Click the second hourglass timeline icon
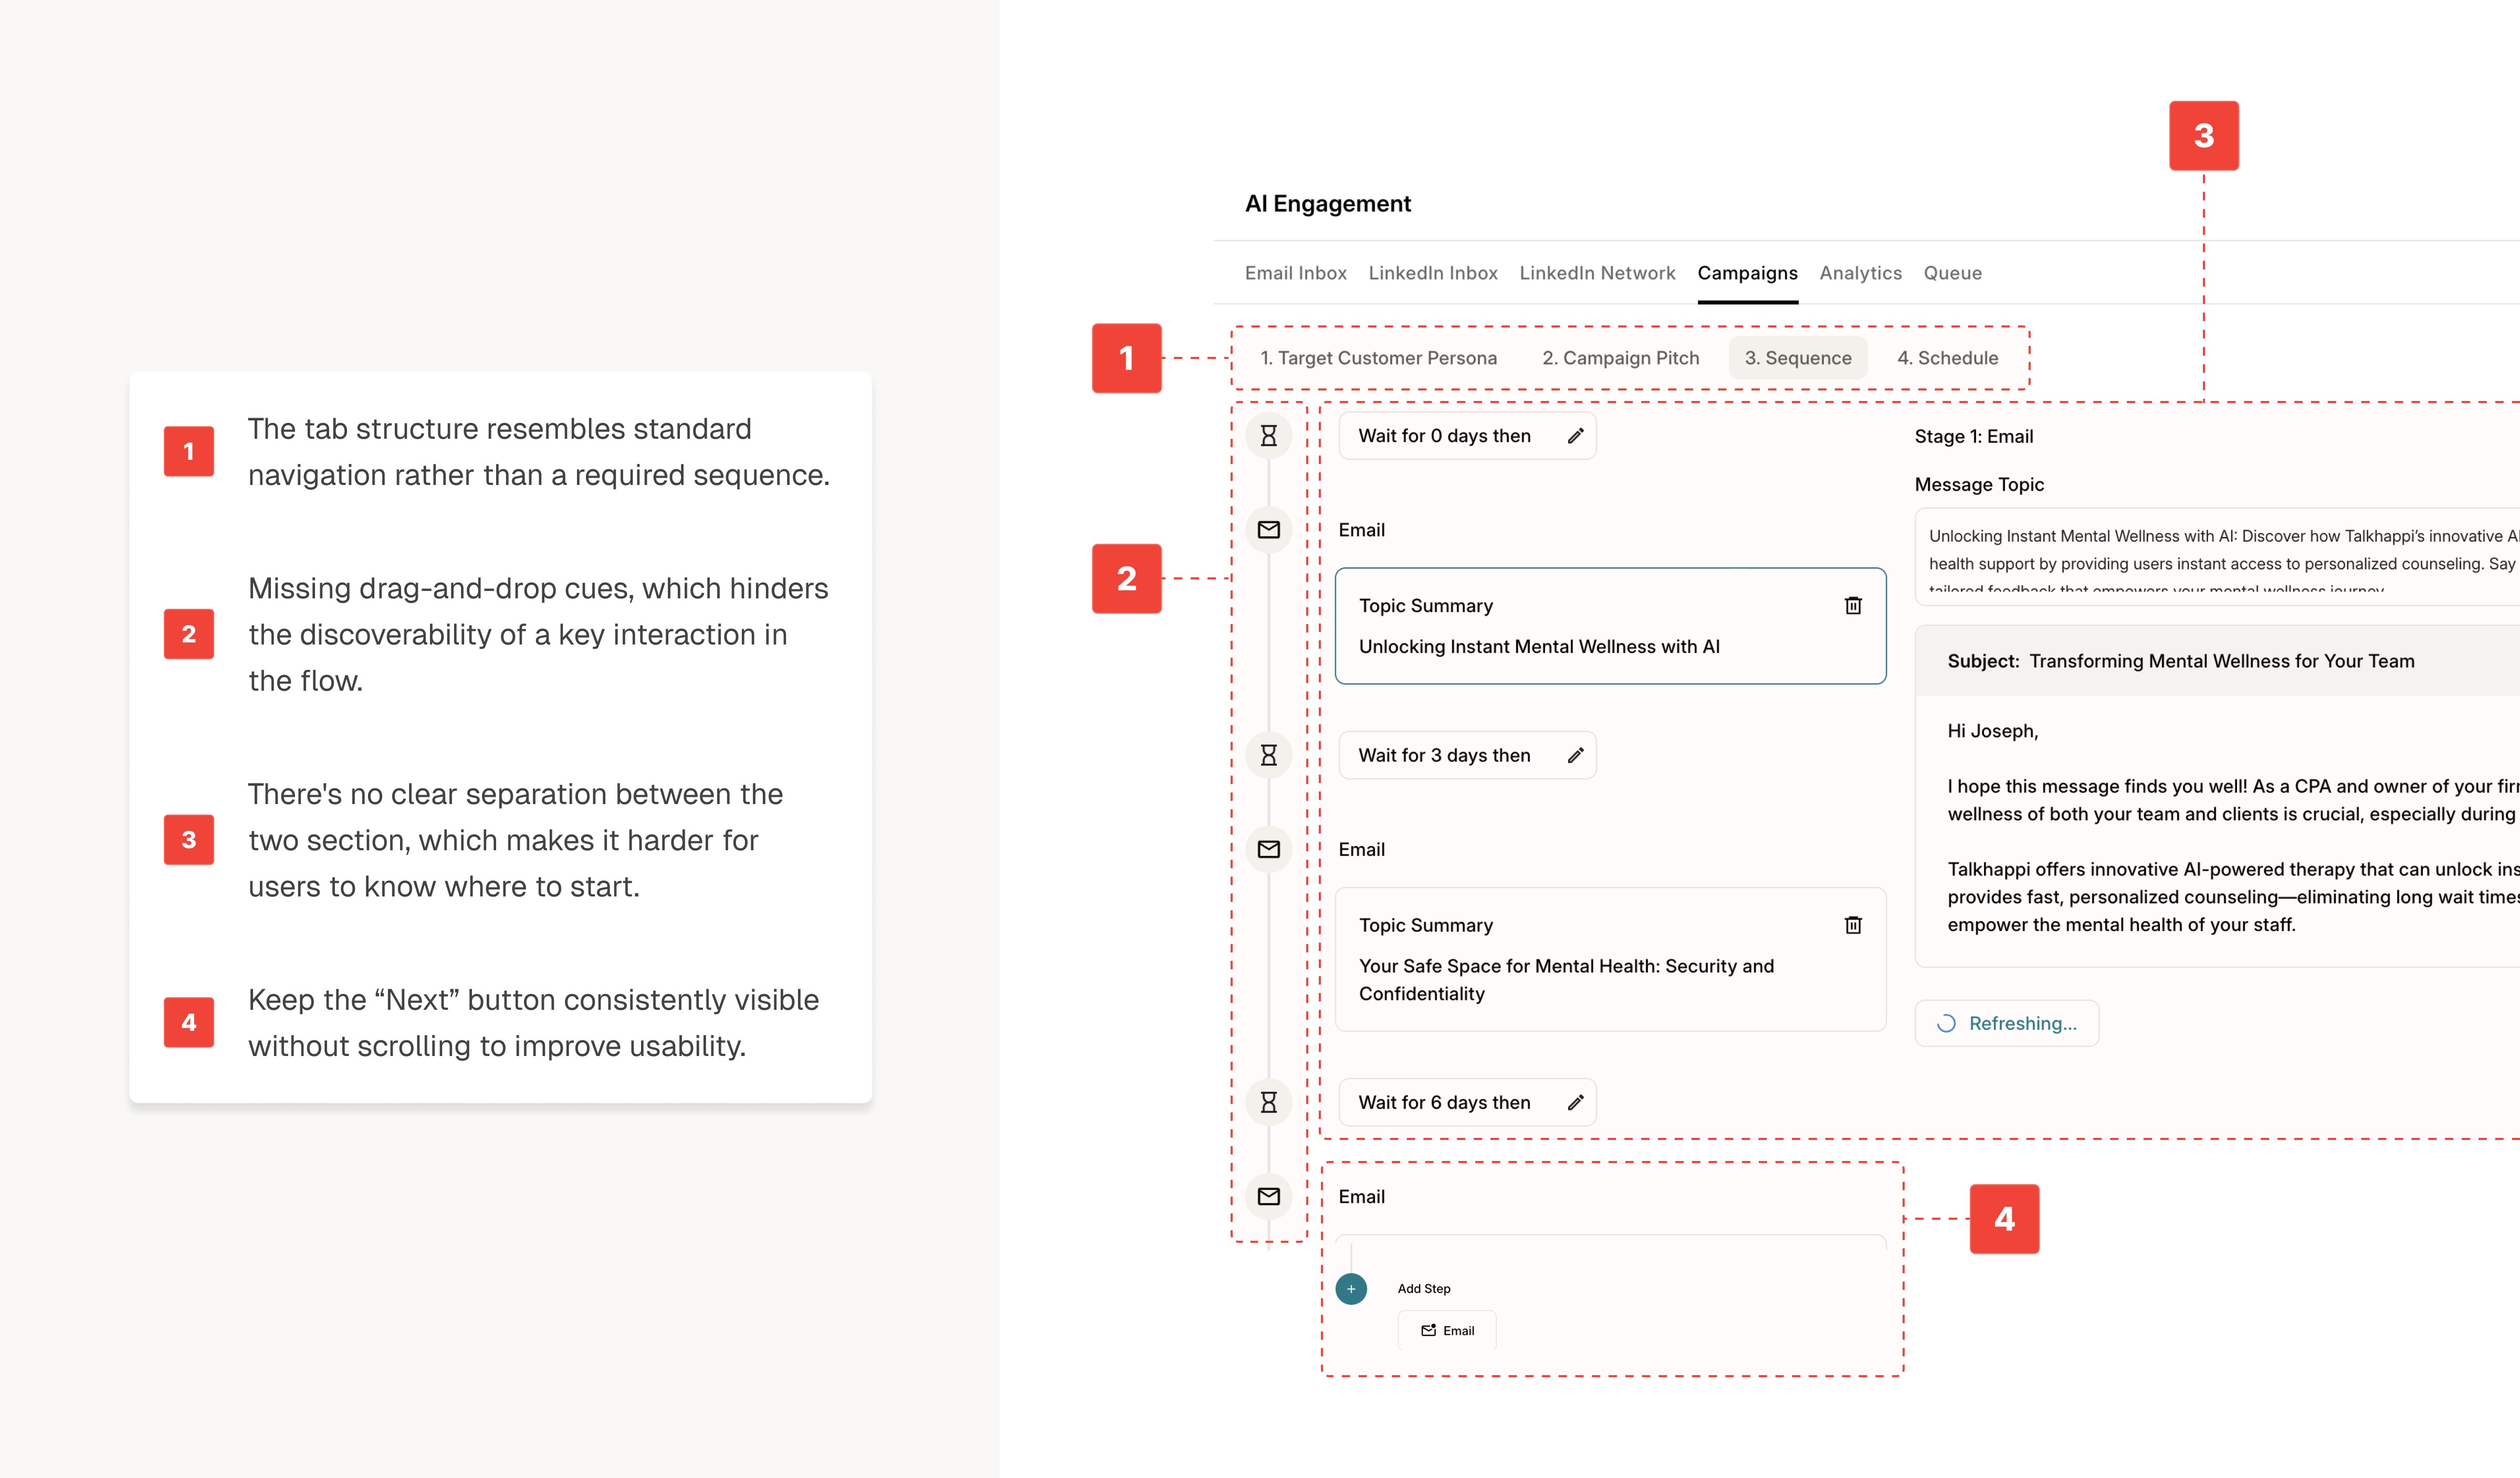 coord(1268,755)
